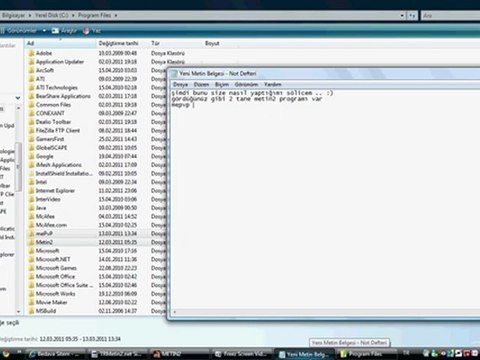Open the Biçim menu in Notepad
Screen dimensions: 480x360
(x=222, y=85)
